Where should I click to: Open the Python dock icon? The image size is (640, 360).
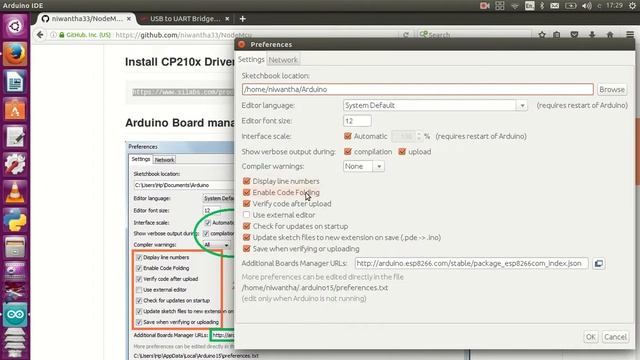click(x=15, y=220)
